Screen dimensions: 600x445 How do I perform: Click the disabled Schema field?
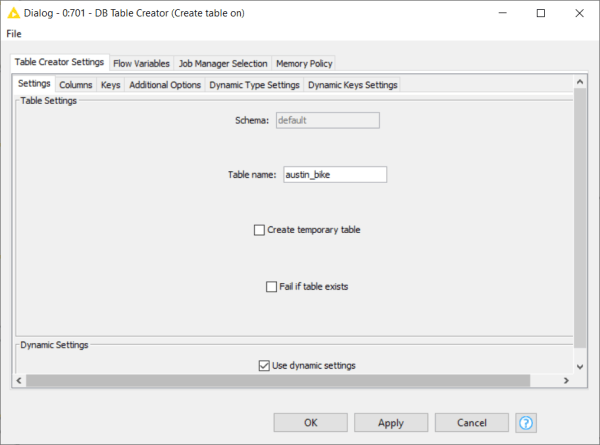328,120
